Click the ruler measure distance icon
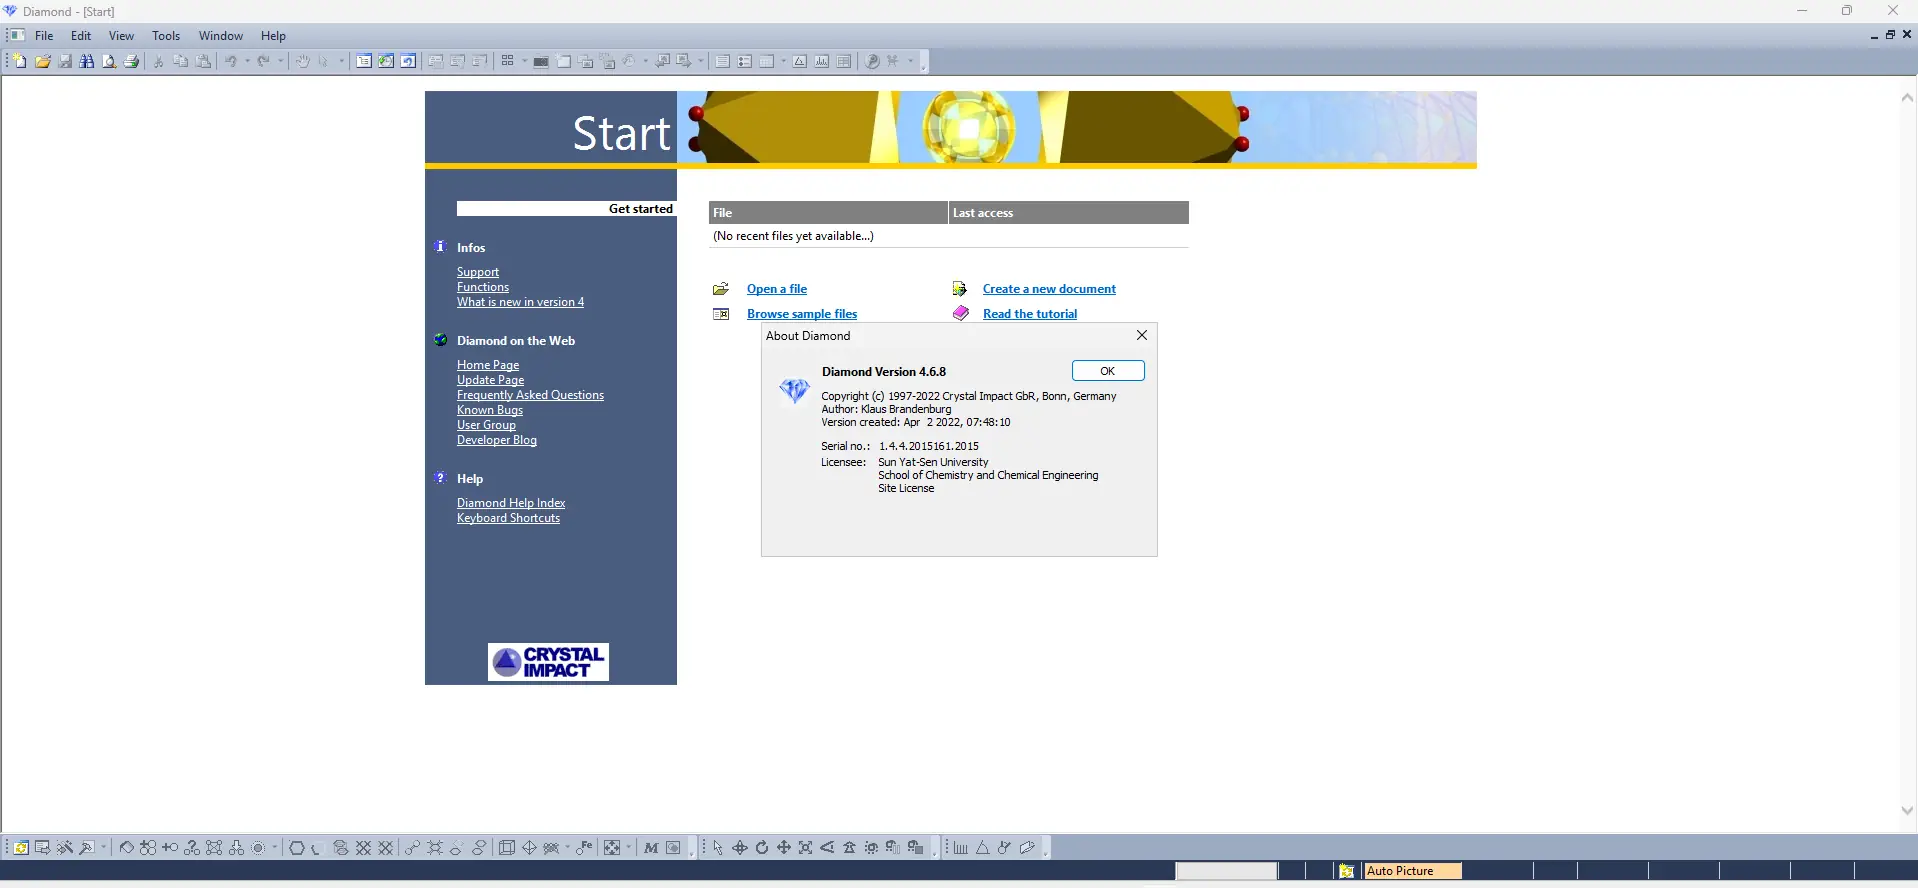1918x888 pixels. [961, 848]
